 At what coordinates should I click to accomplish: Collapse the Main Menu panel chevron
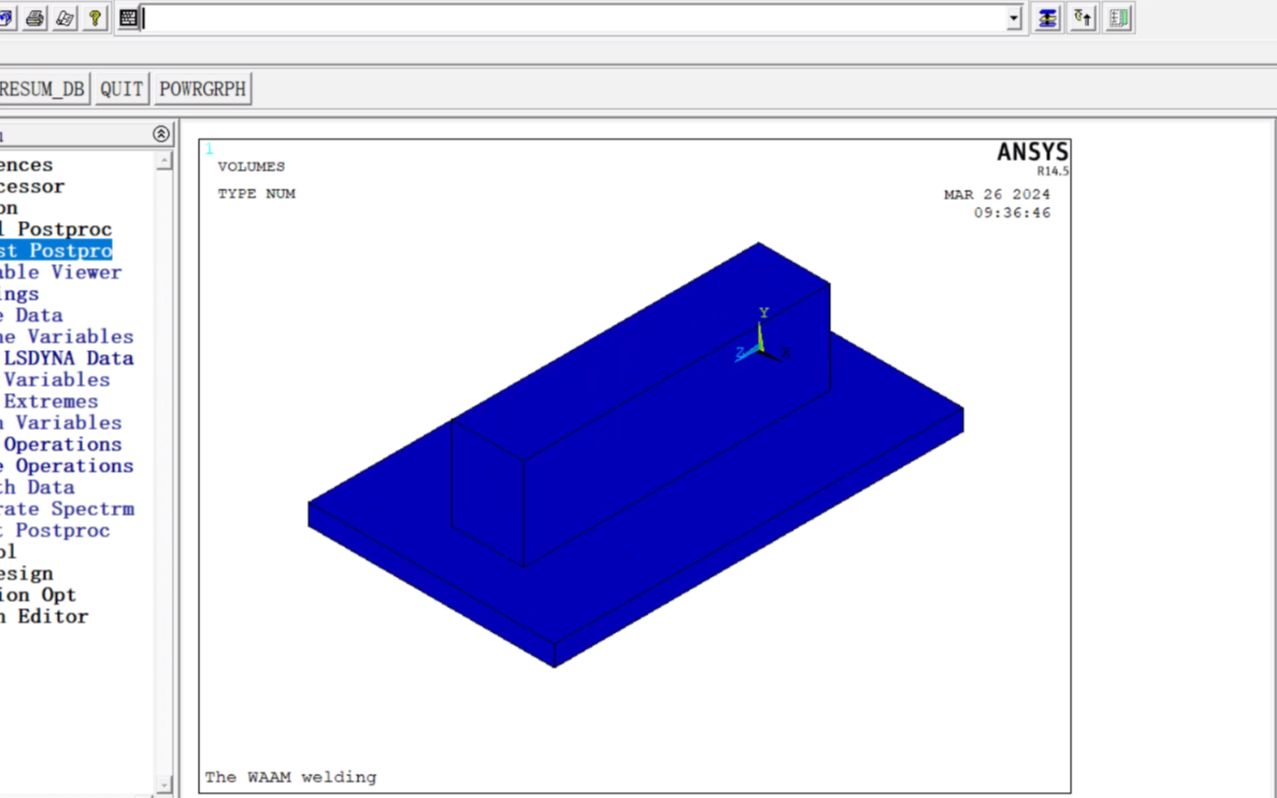click(161, 134)
